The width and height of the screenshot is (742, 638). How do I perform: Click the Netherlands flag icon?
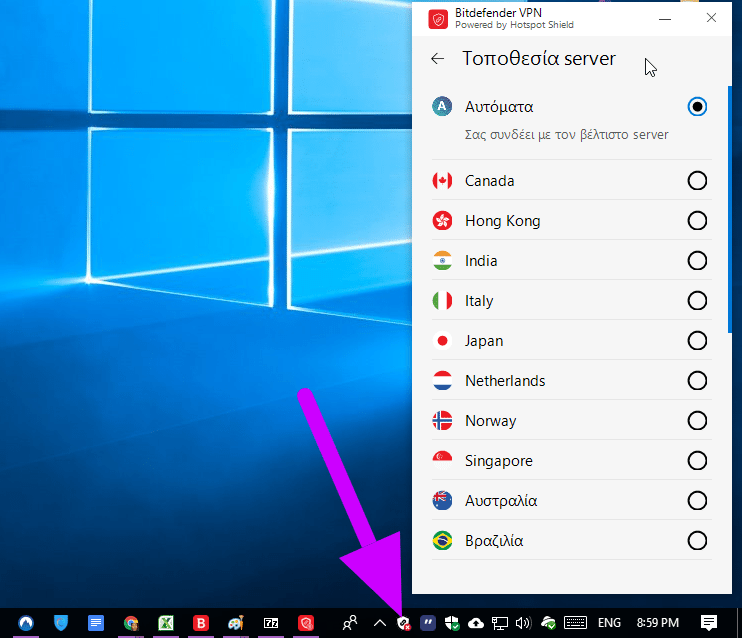click(442, 381)
